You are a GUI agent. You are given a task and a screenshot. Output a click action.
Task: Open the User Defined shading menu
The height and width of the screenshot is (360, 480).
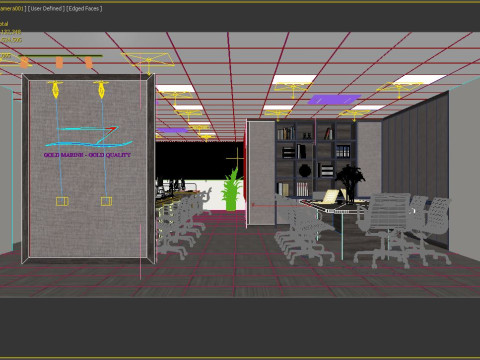[46, 9]
